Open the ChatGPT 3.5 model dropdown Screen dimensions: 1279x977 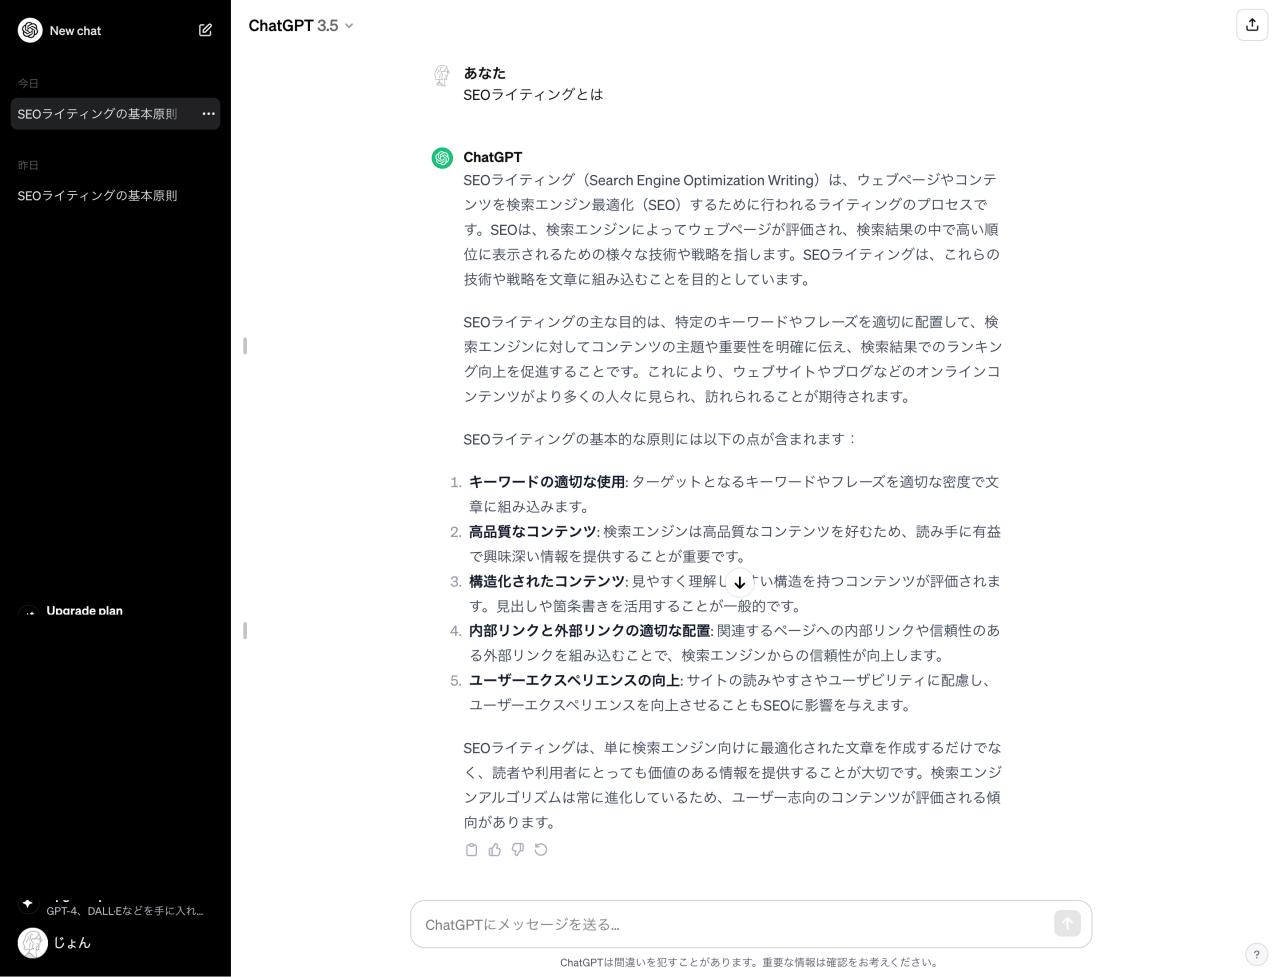(301, 25)
